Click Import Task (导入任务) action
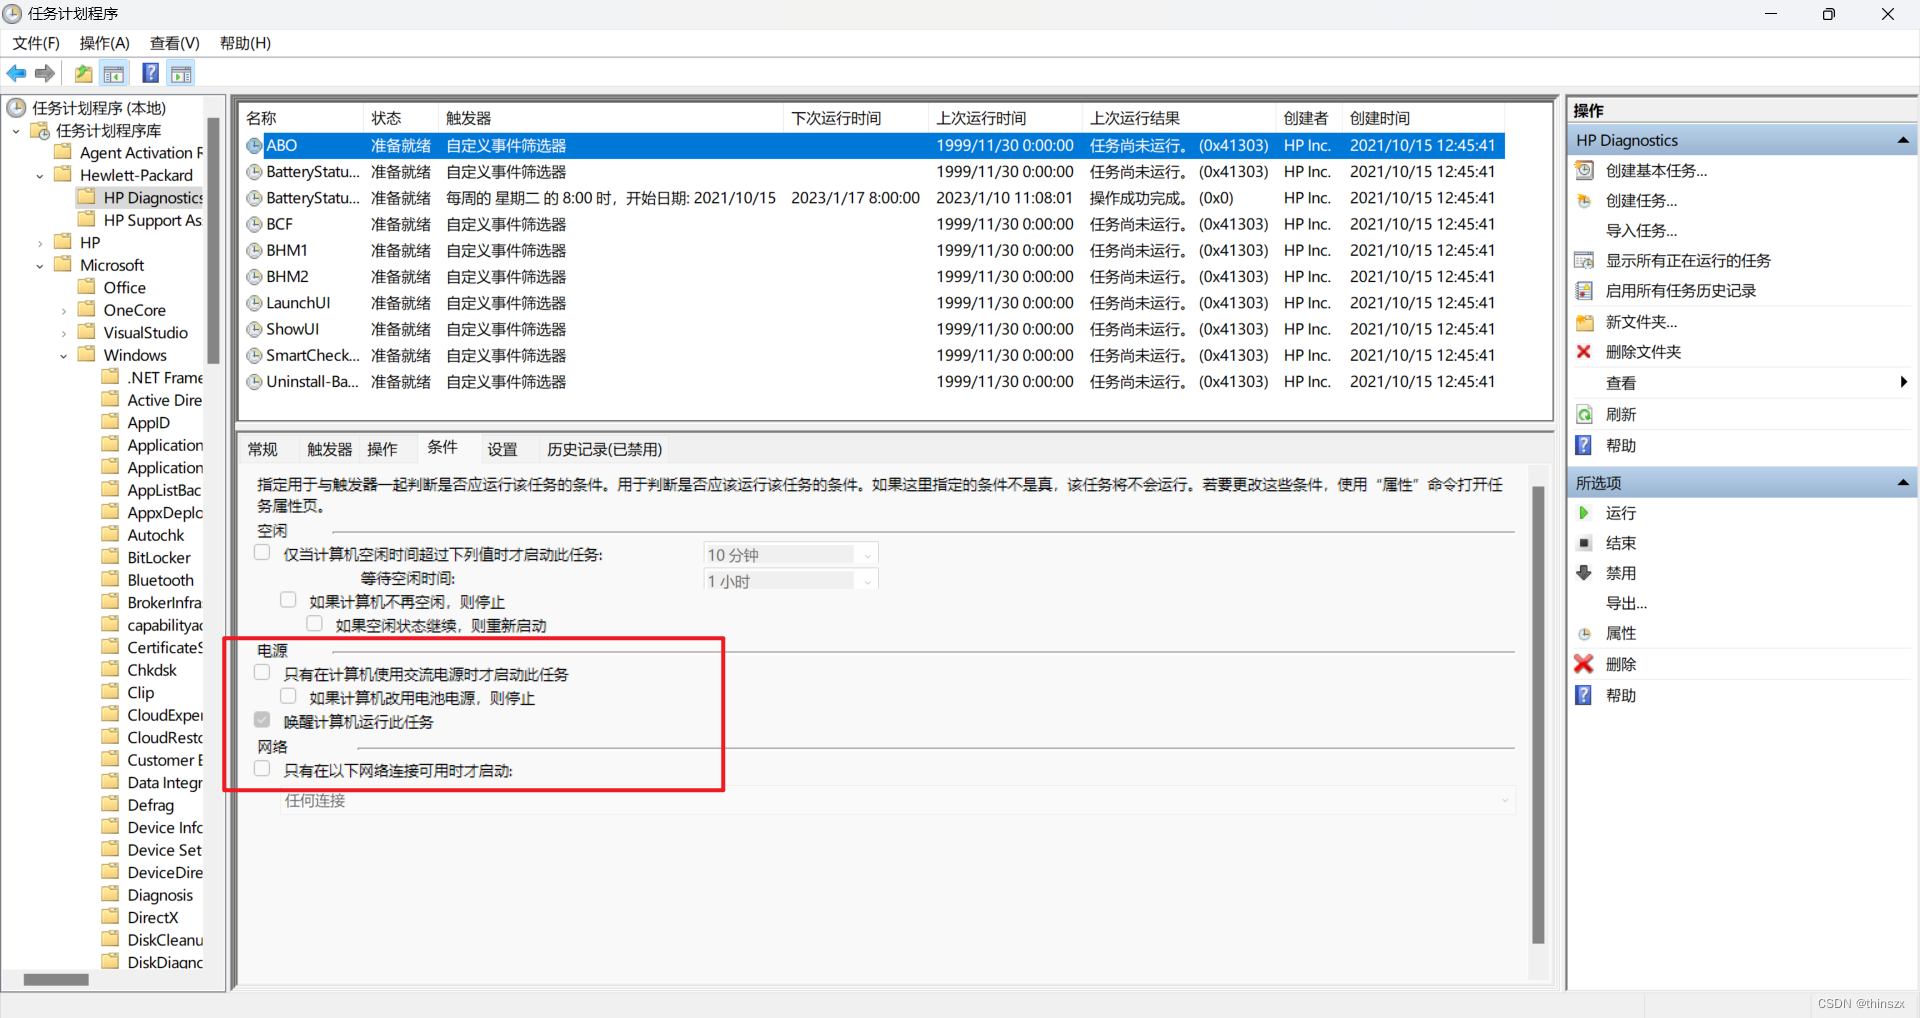Screen dimensions: 1920x1018 pos(1641,231)
